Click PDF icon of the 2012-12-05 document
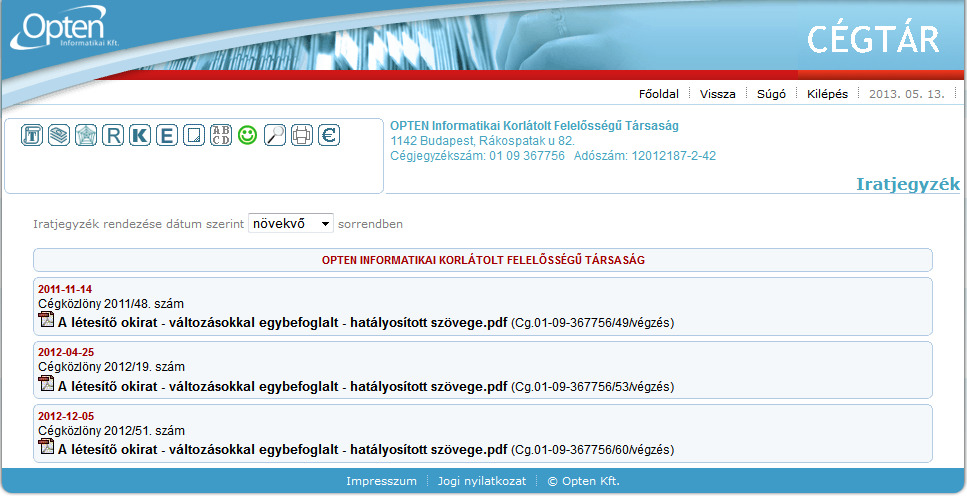 tap(46, 447)
